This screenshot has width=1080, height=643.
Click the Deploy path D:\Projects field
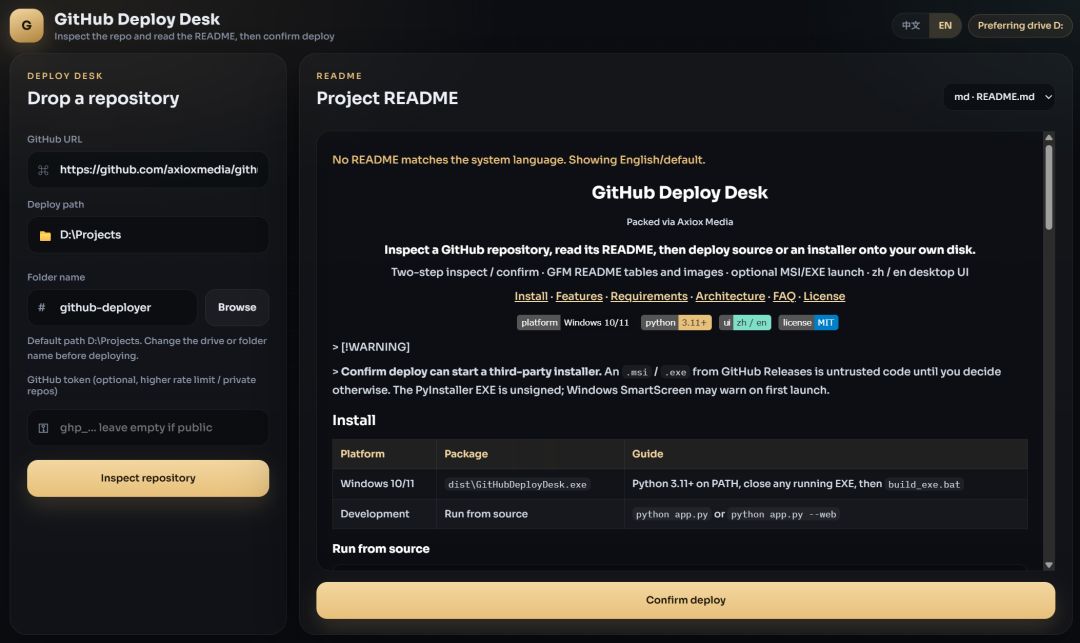click(x=148, y=235)
